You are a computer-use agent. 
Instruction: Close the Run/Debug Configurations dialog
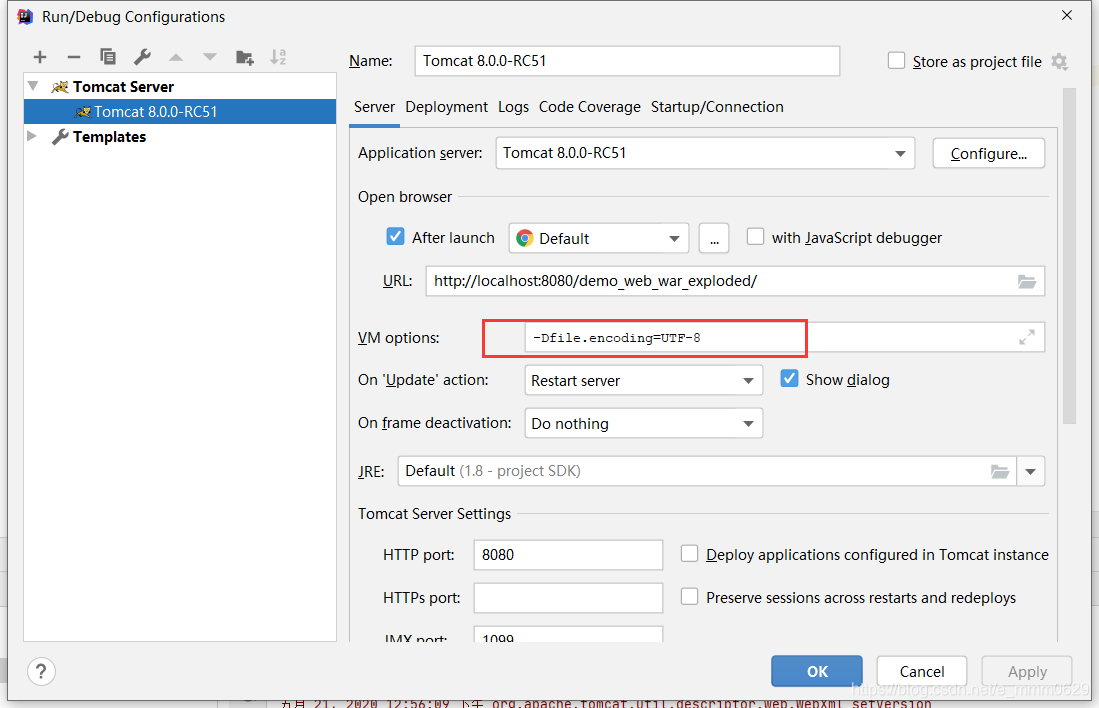point(1067,15)
